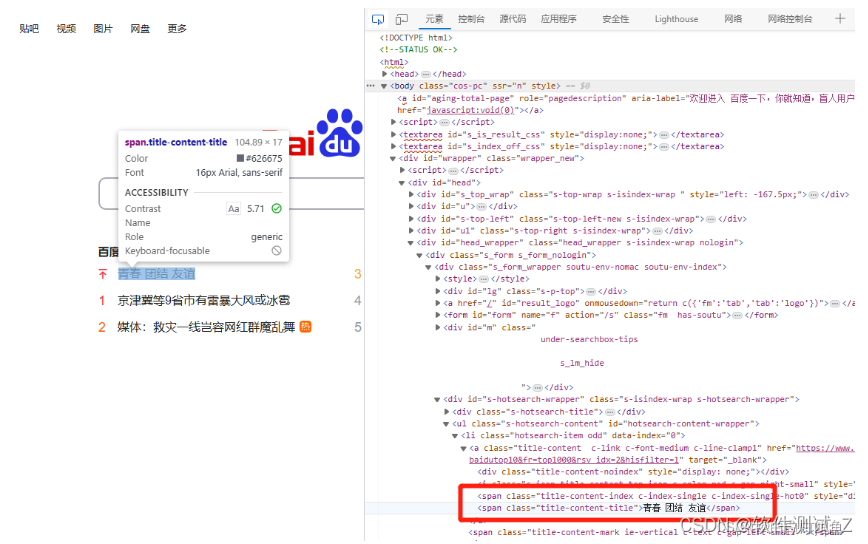Expand div s-hotsearch-title node
The width and height of the screenshot is (868, 544).
447,412
